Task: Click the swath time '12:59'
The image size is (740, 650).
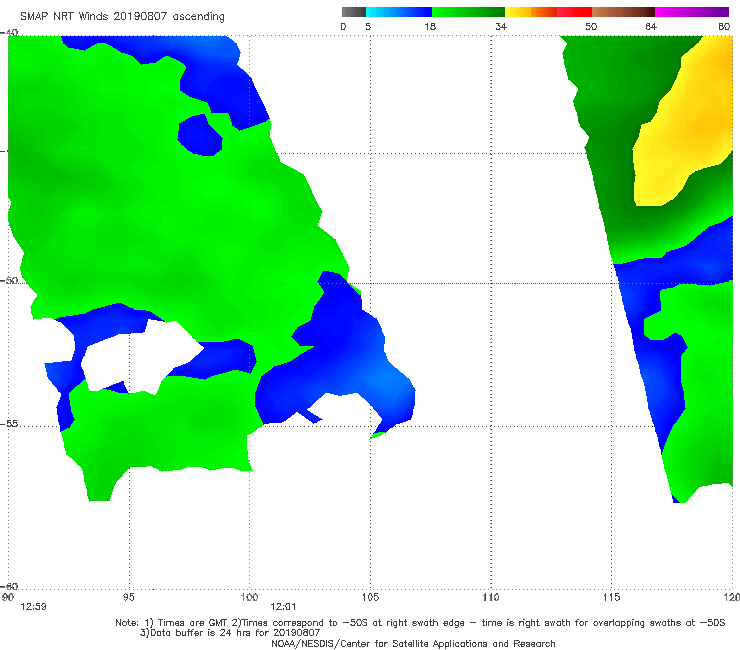Action: pyautogui.click(x=33, y=607)
